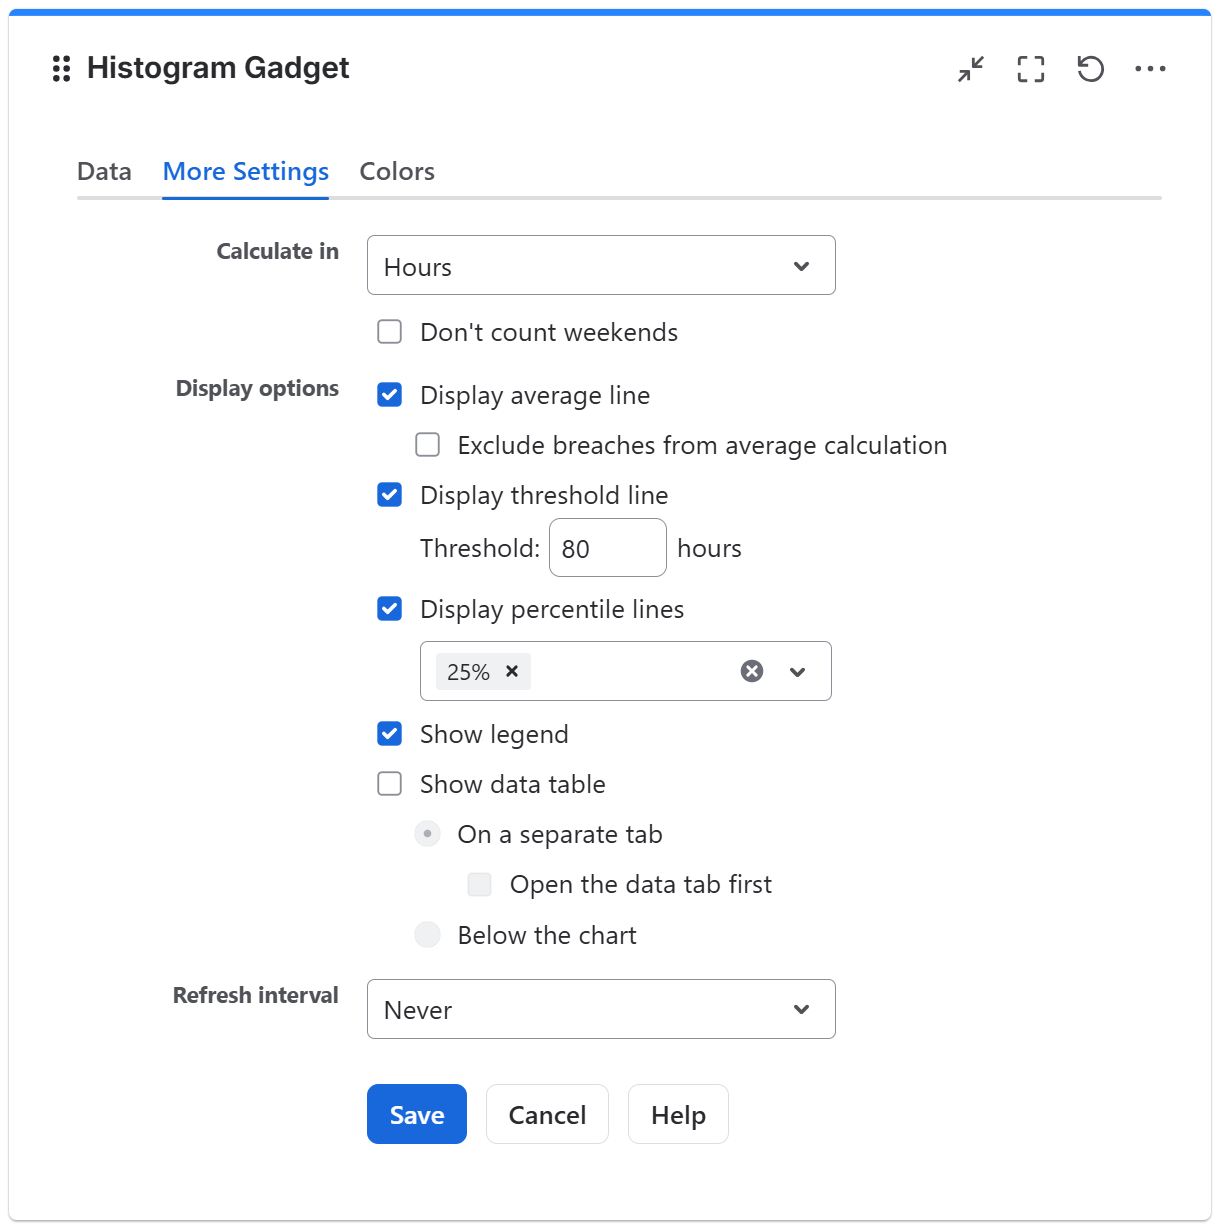Click the Display options label

pos(257,388)
